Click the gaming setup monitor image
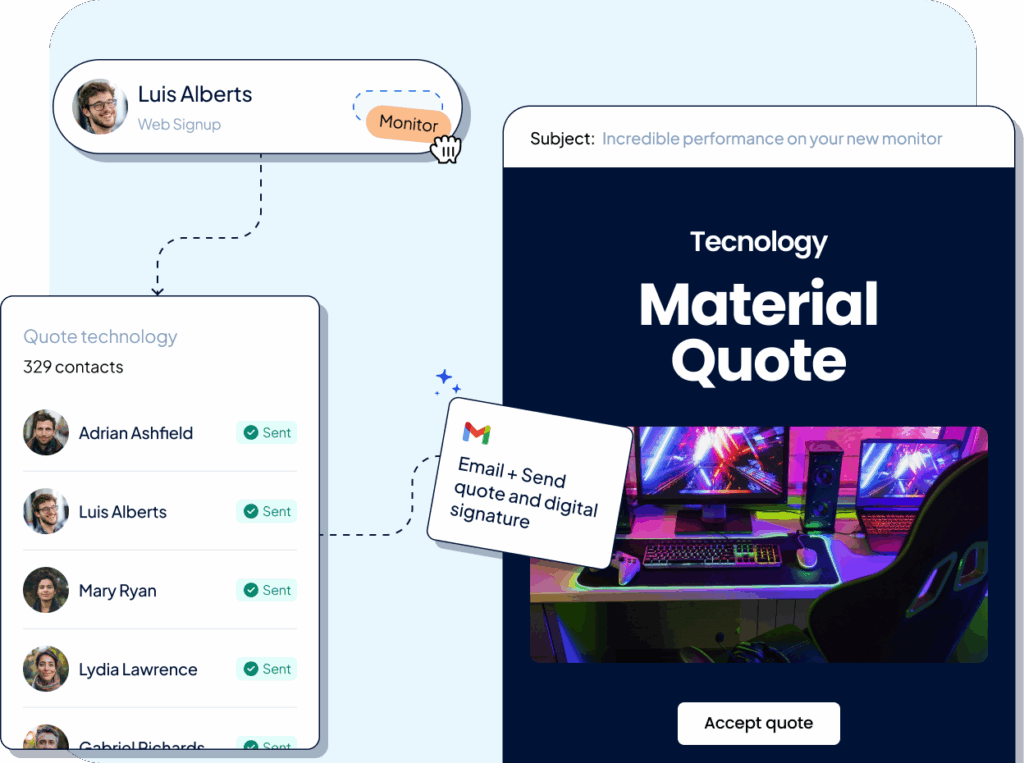This screenshot has height=763, width=1024. [758, 543]
